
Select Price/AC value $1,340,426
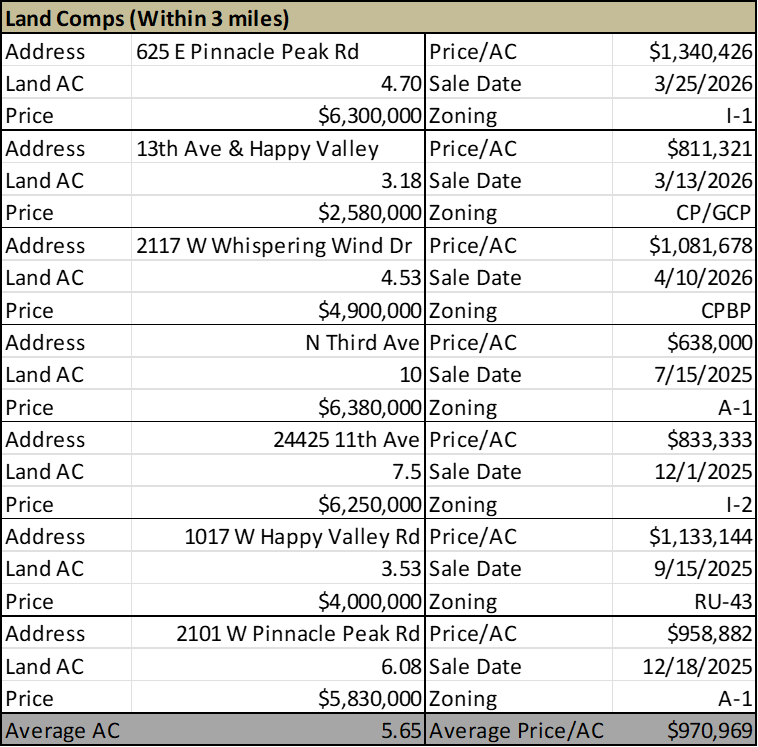tap(684, 51)
